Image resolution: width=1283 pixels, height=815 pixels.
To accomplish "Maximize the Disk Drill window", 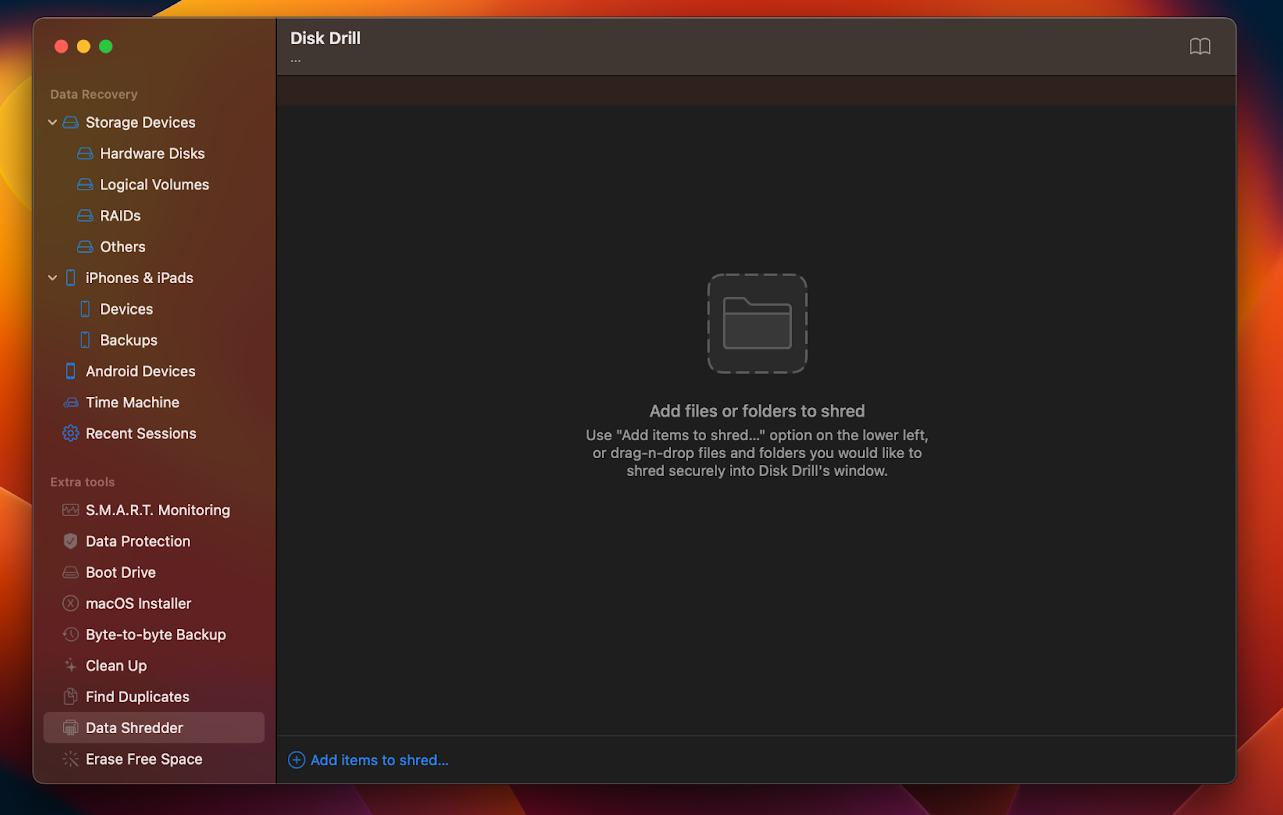I will tap(106, 46).
